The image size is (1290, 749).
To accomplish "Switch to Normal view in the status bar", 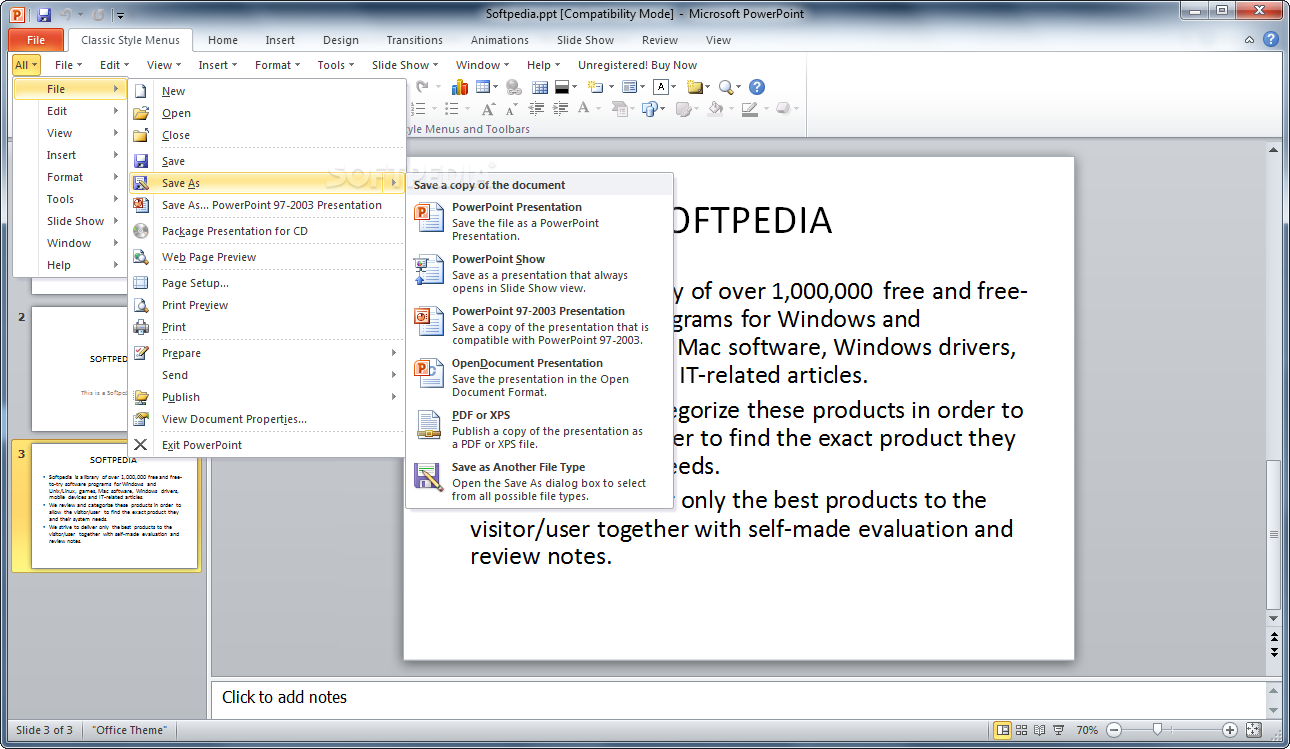I will (x=1003, y=730).
